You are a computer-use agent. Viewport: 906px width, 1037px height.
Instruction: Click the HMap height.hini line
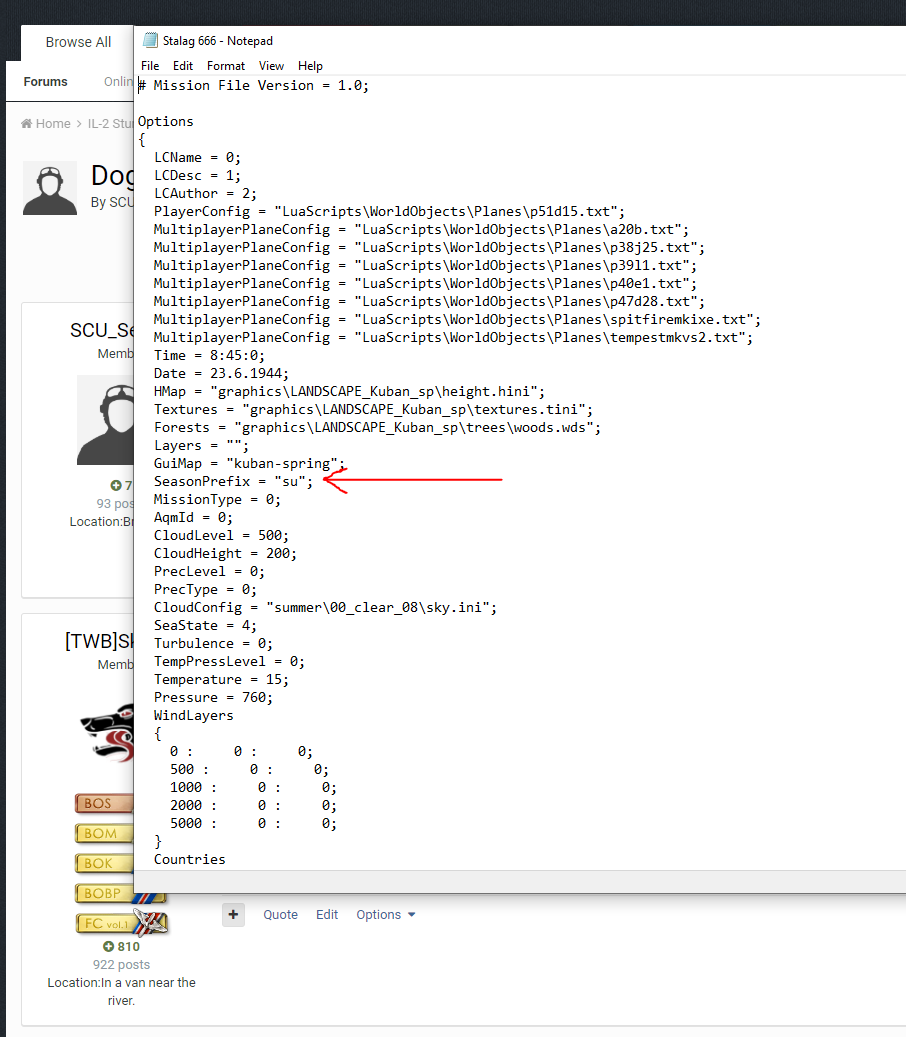349,392
